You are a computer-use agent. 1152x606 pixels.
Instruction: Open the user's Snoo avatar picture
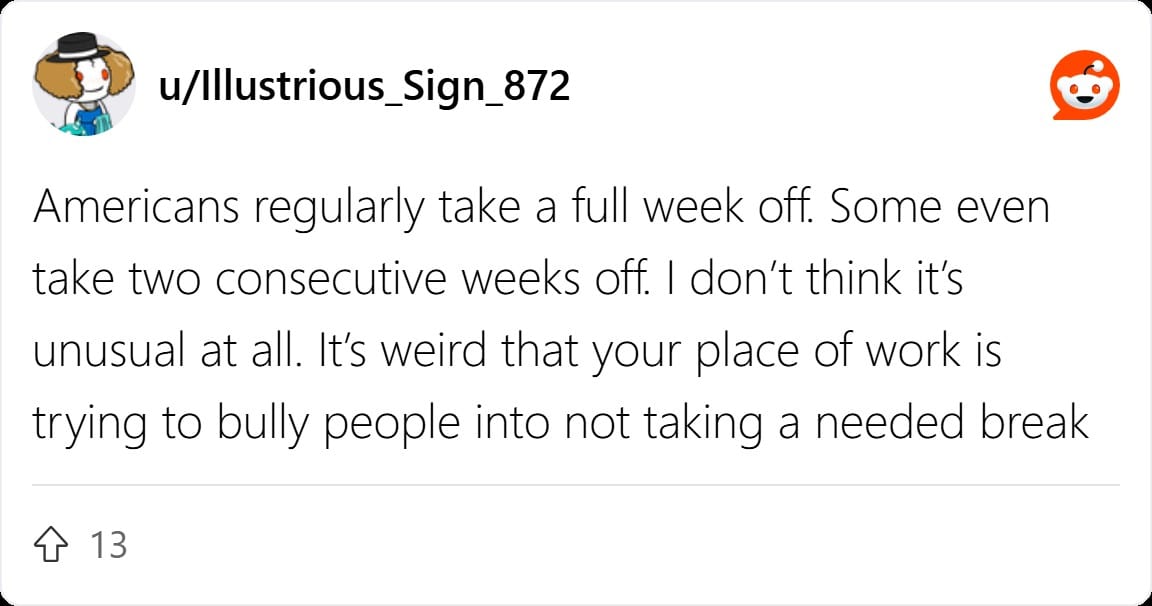[x=84, y=84]
